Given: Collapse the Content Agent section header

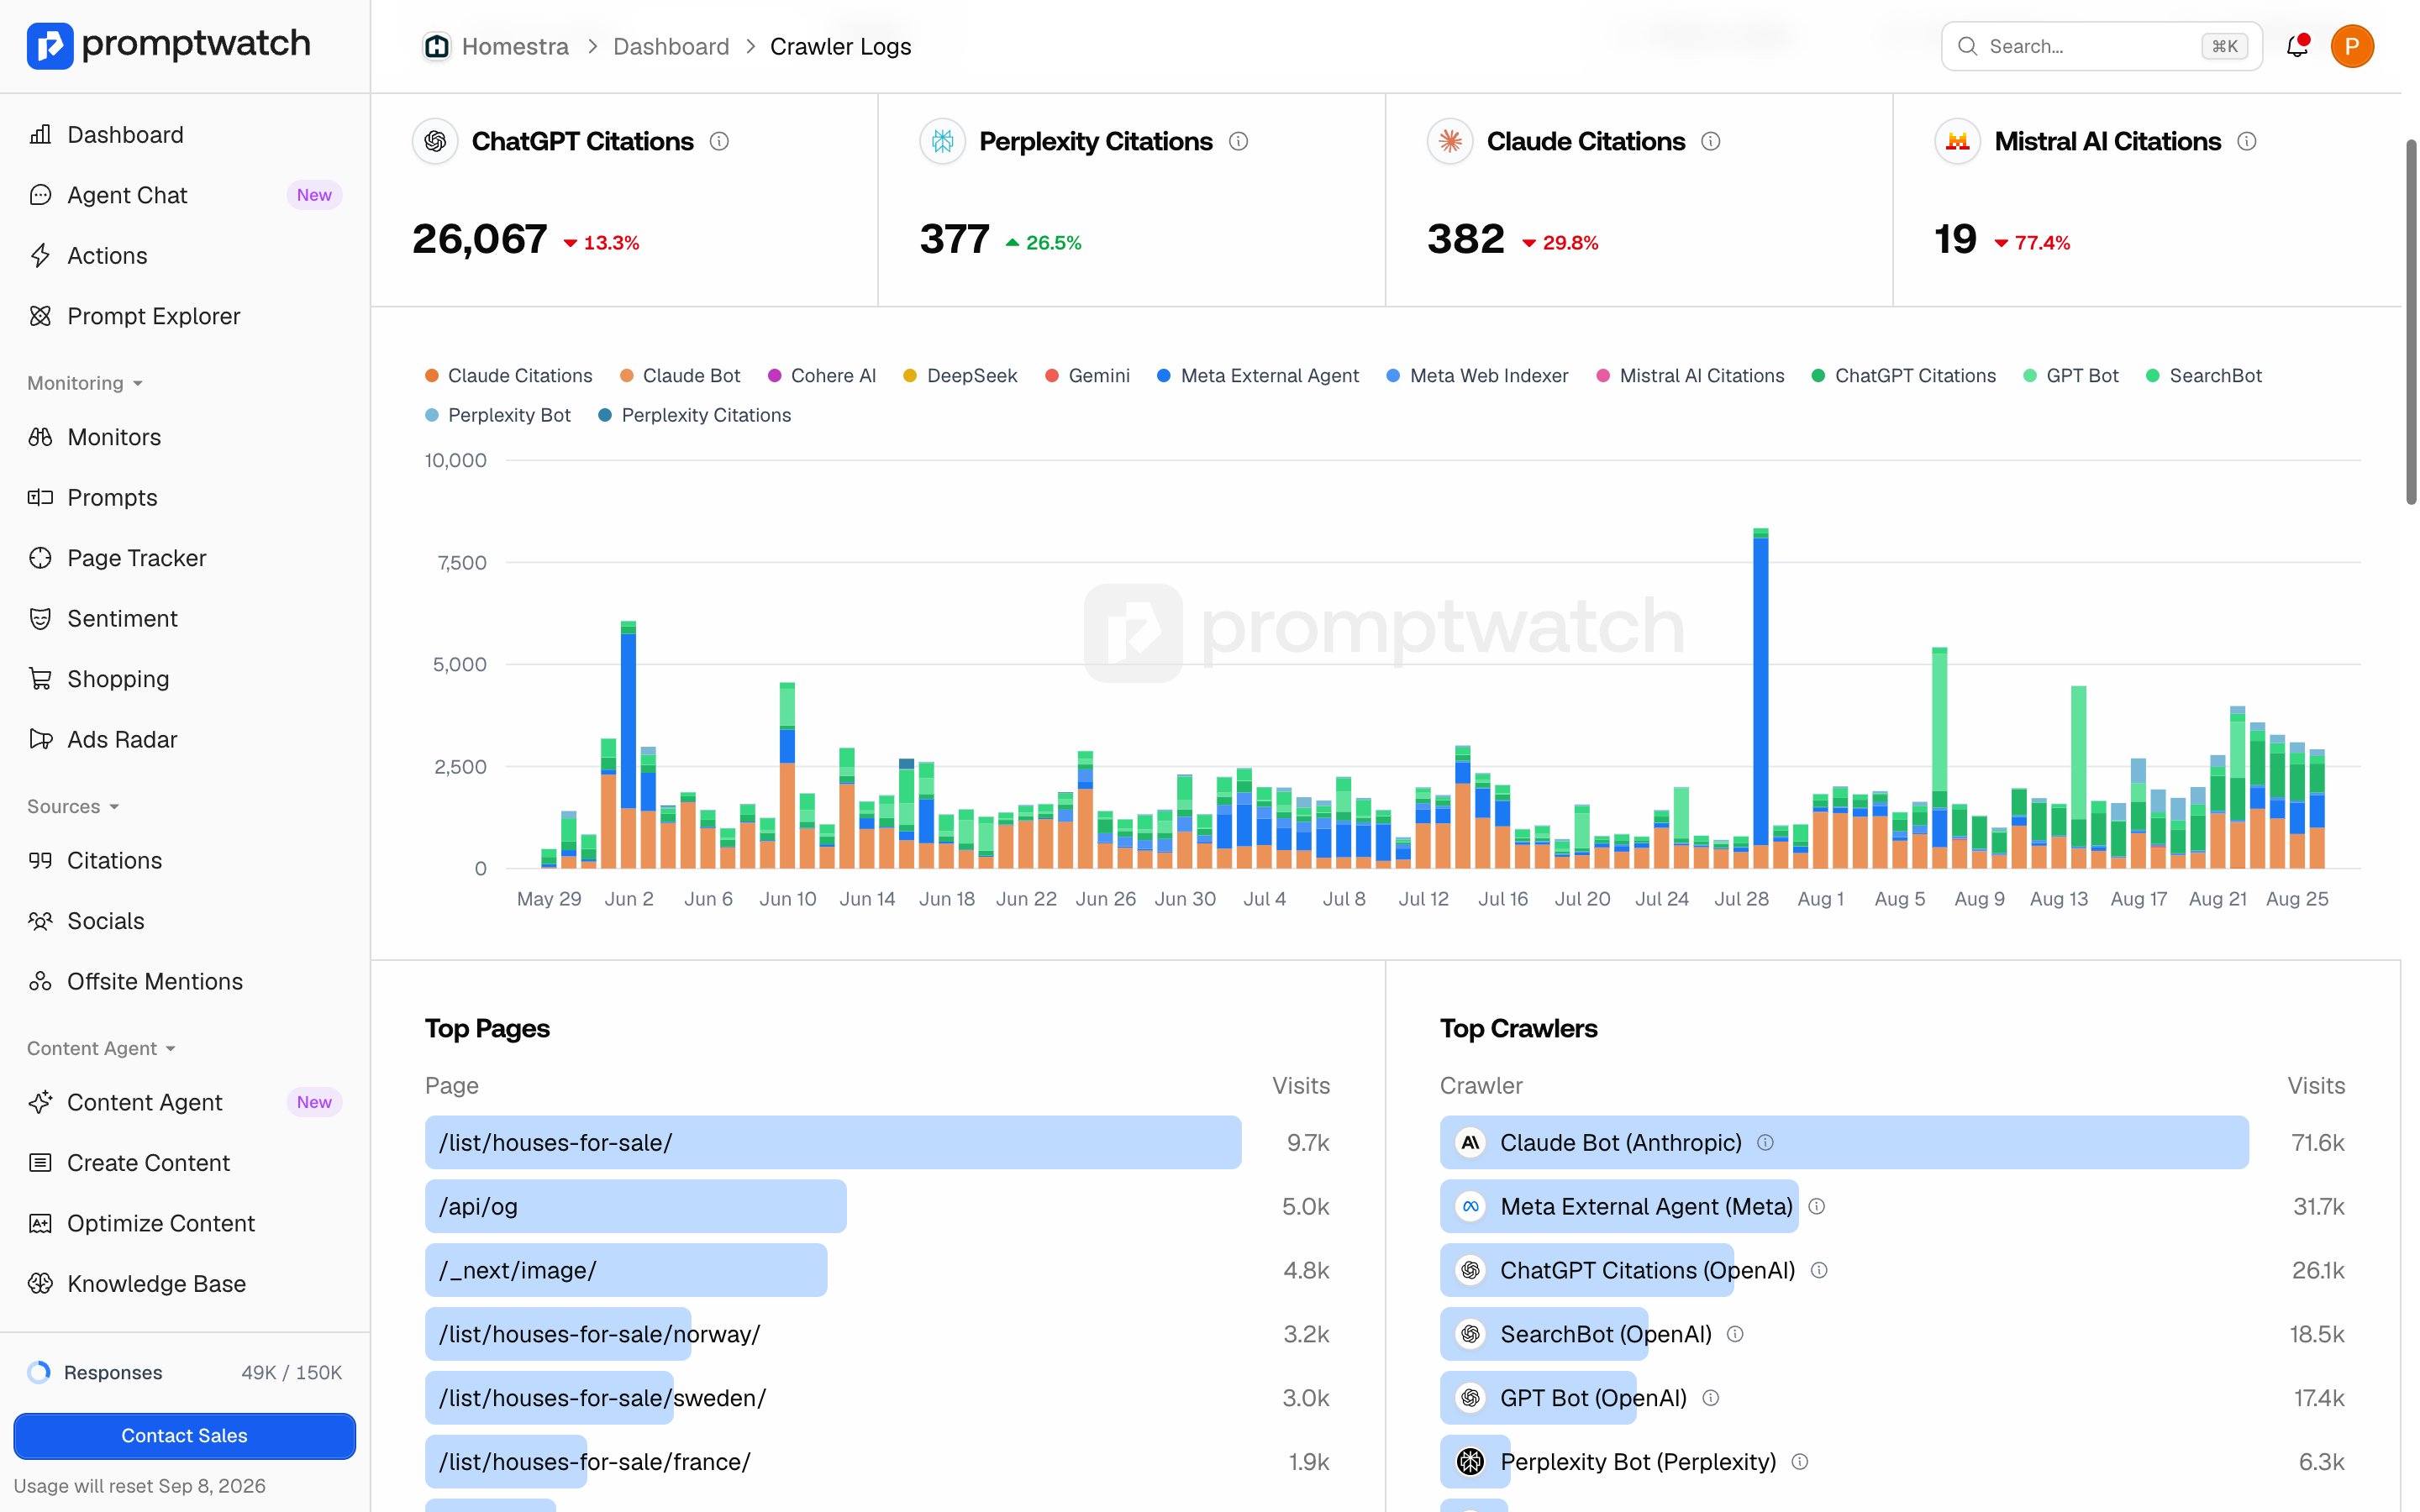Looking at the screenshot, I should (101, 1048).
